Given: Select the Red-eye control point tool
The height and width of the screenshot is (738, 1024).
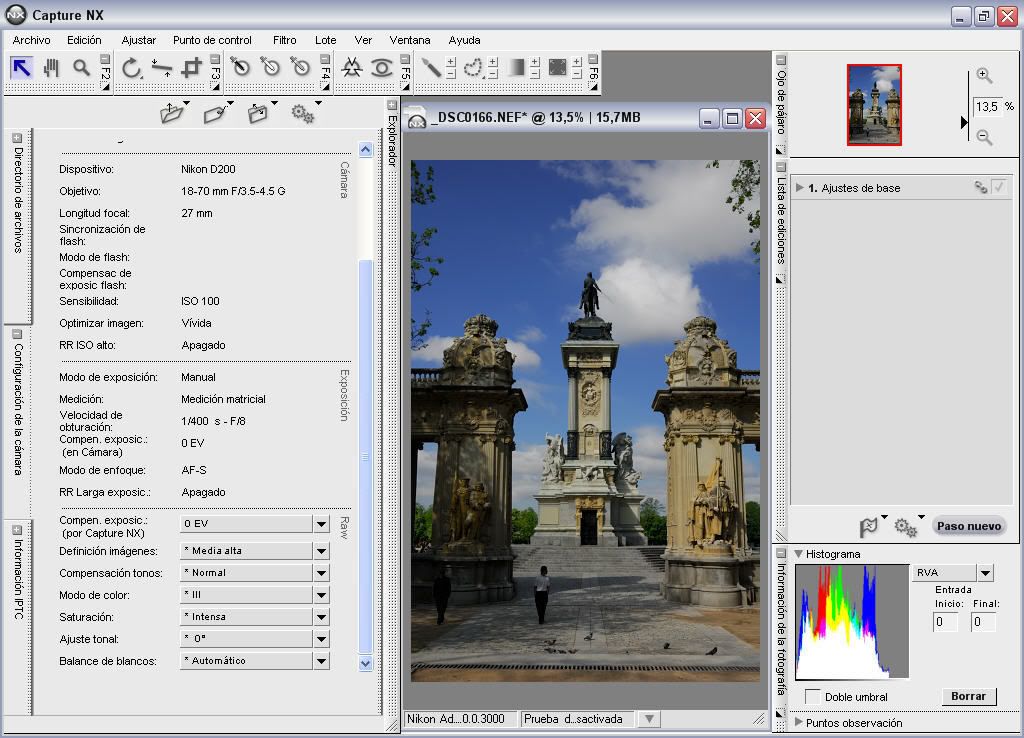Looking at the screenshot, I should pos(382,68).
